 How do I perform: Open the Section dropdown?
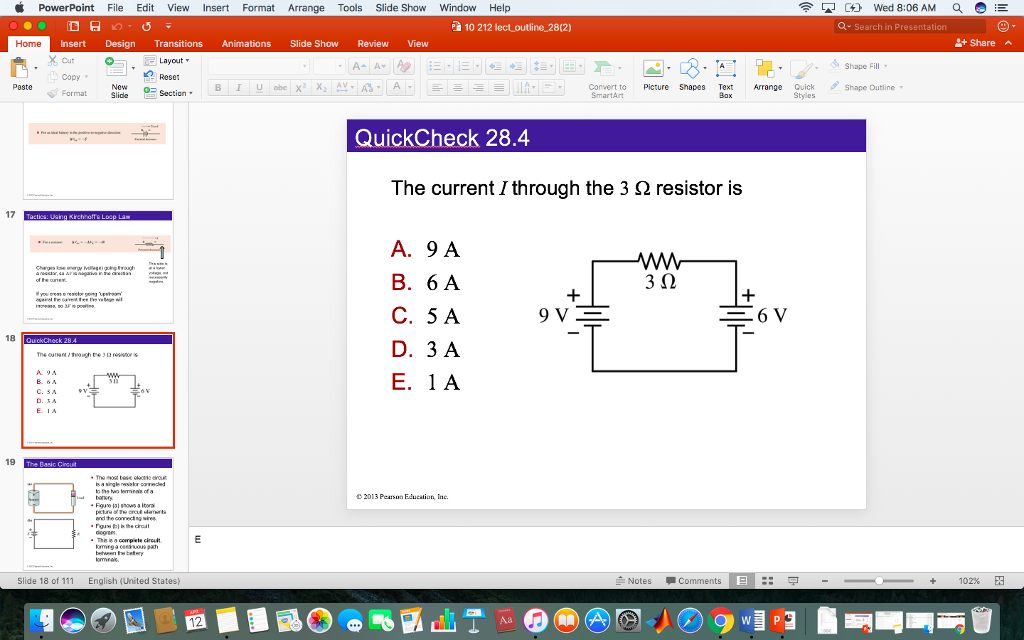[x=172, y=92]
